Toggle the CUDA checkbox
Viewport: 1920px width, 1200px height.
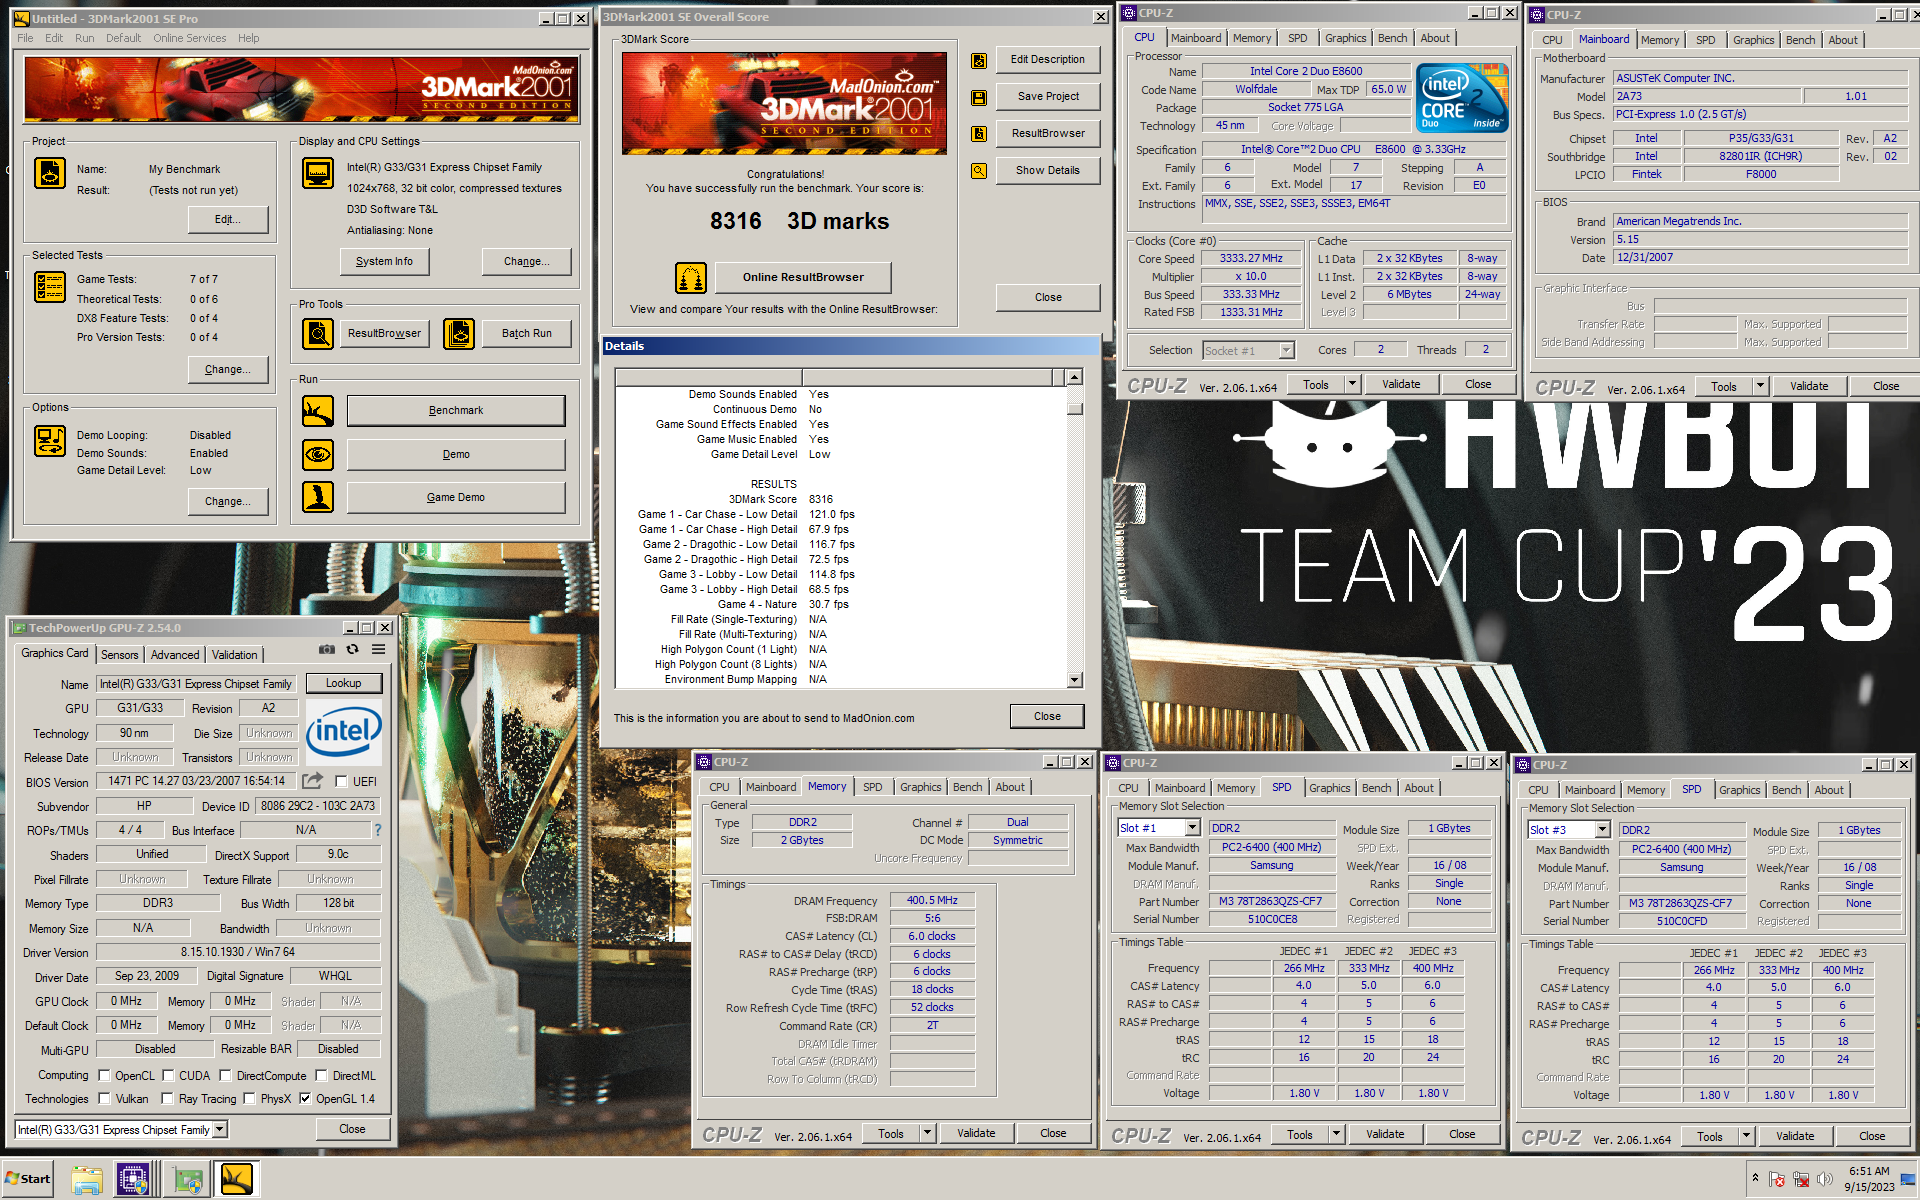pos(168,1076)
